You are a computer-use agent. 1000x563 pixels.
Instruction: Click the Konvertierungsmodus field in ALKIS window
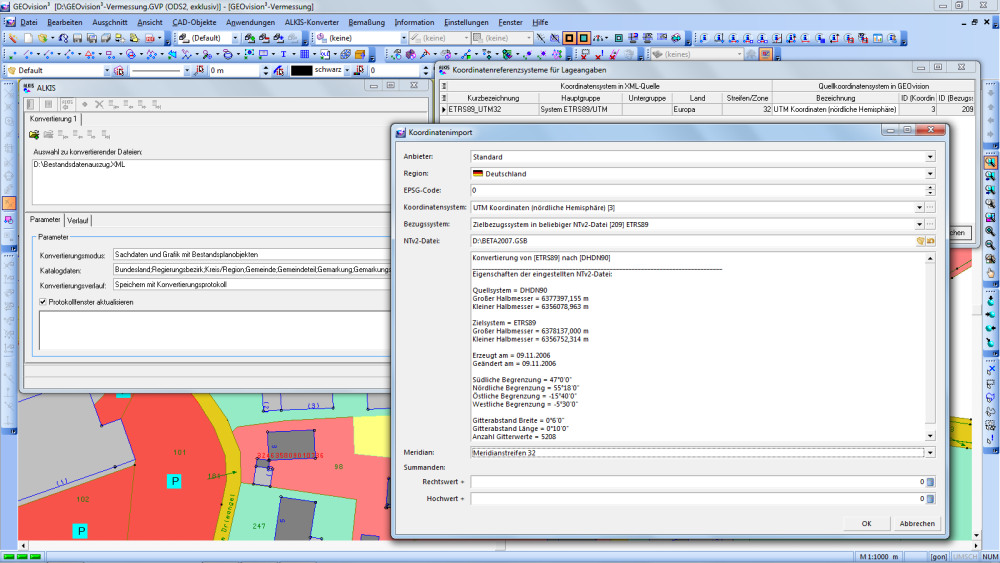252,254
